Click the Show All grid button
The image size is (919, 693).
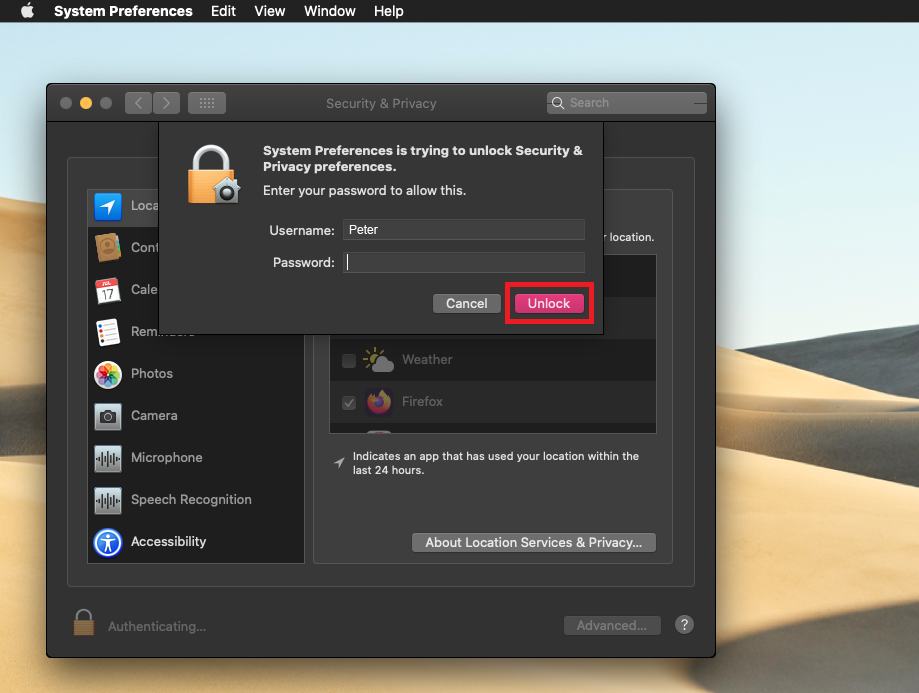coord(206,103)
